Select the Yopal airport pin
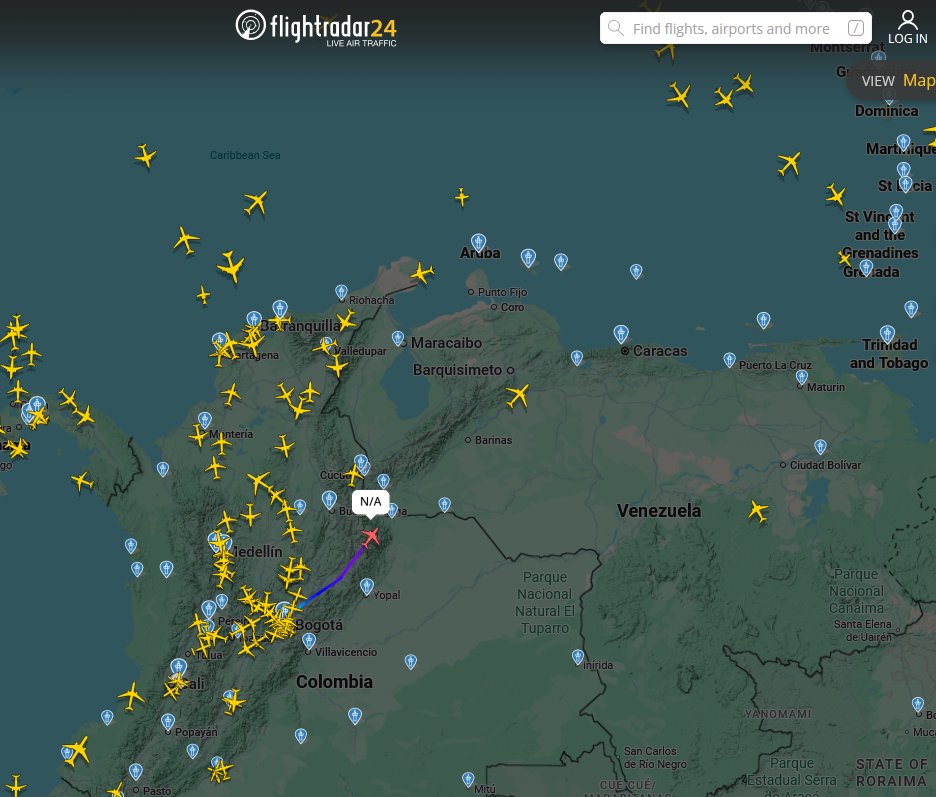 click(366, 585)
